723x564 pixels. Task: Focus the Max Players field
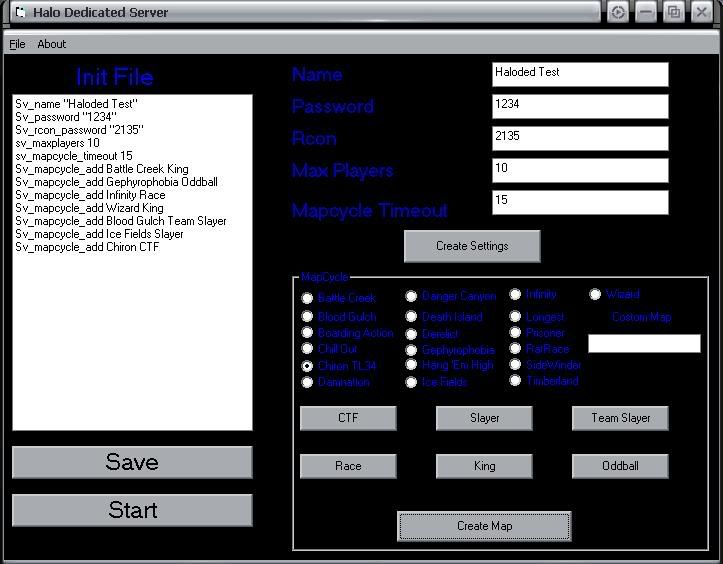pyautogui.click(x=580, y=170)
